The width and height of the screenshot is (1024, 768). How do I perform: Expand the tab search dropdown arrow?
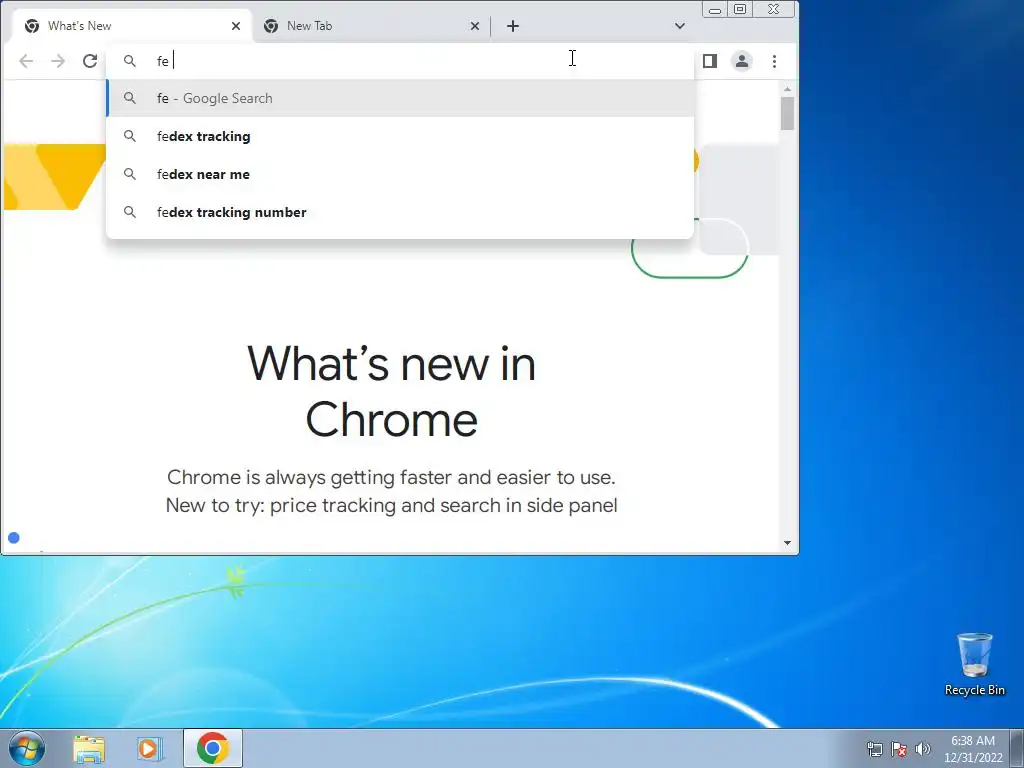680,26
